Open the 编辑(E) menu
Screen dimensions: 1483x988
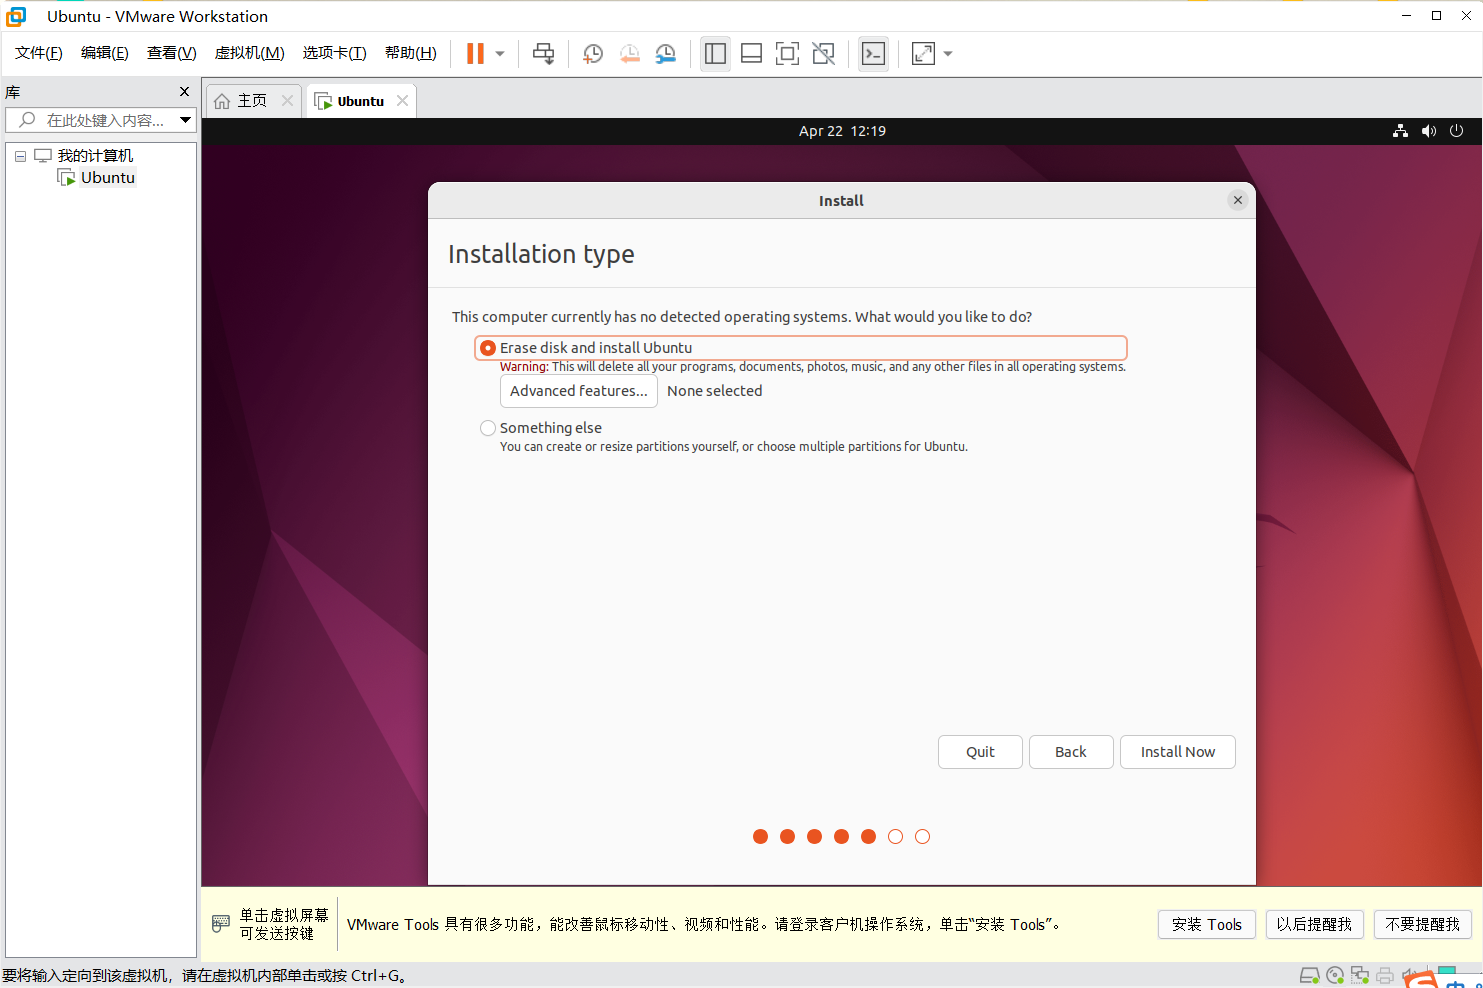[x=104, y=53]
